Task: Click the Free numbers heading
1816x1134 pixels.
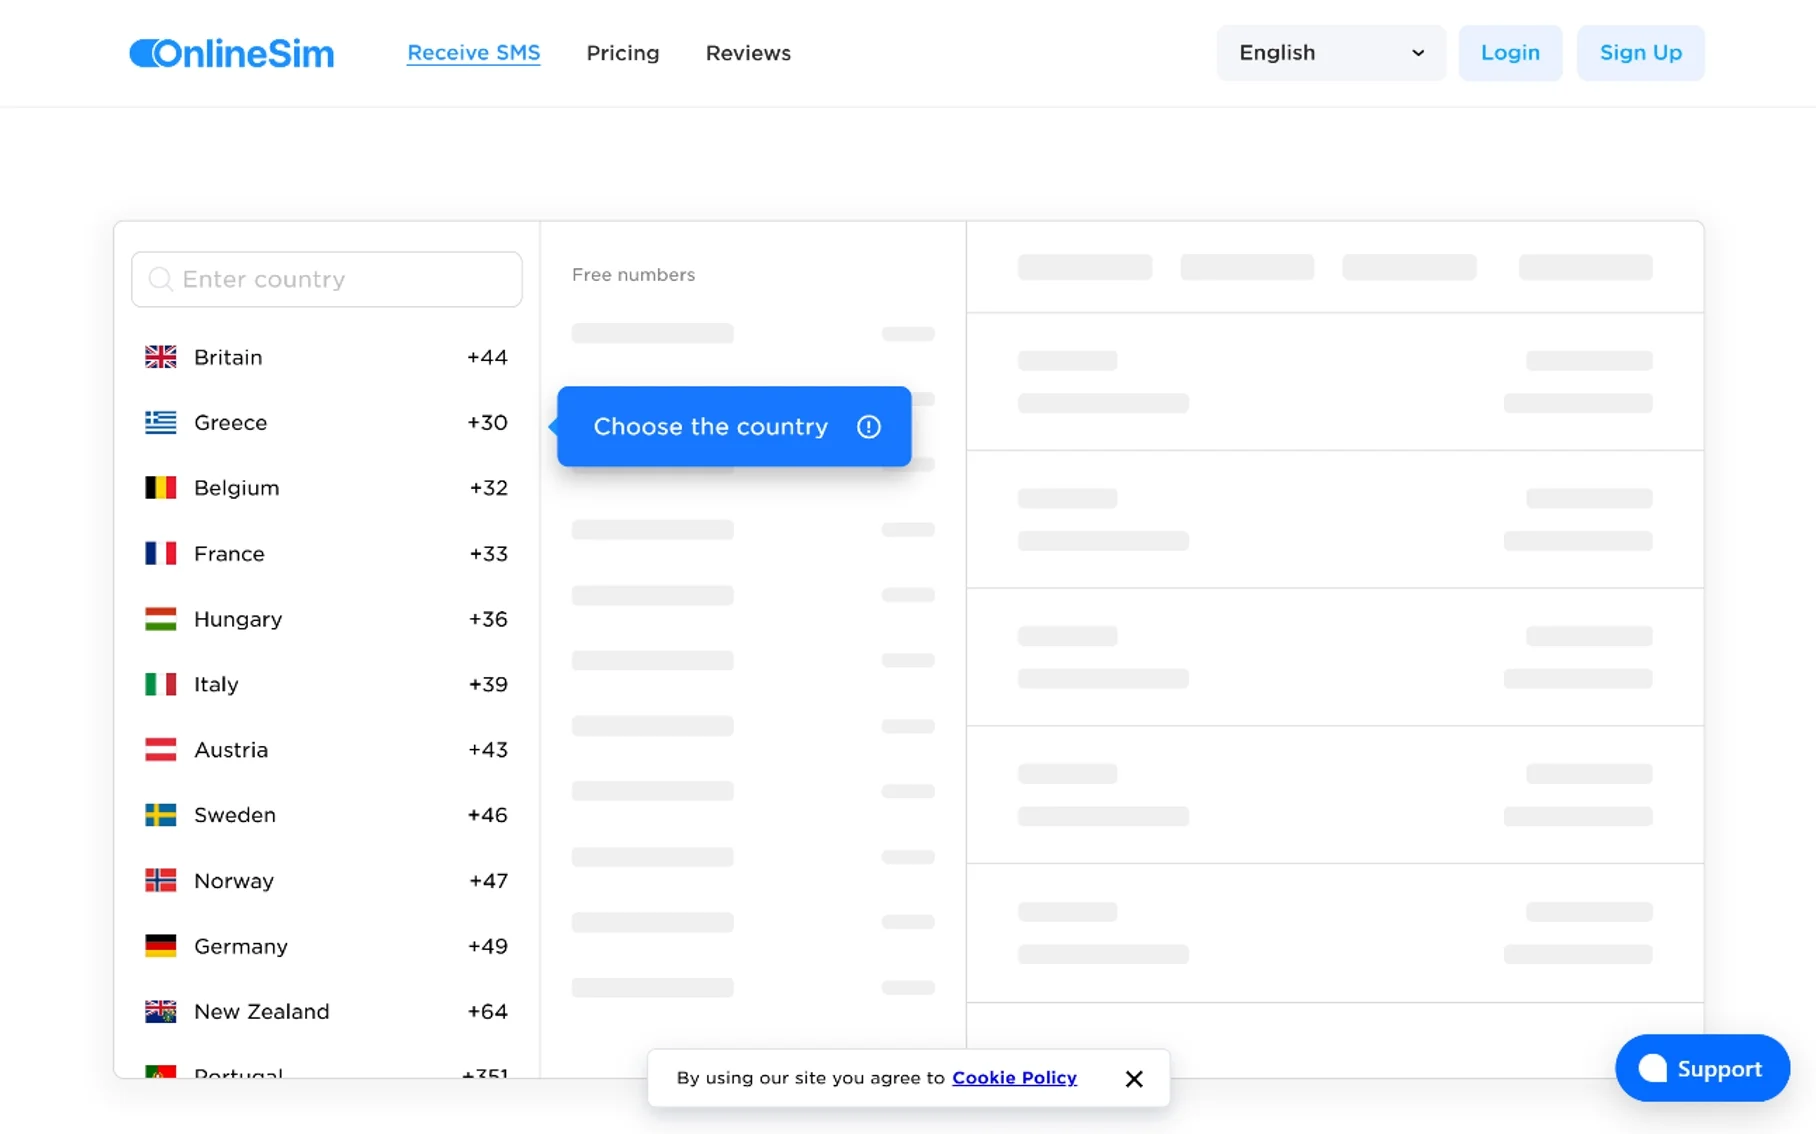Action: [633, 275]
